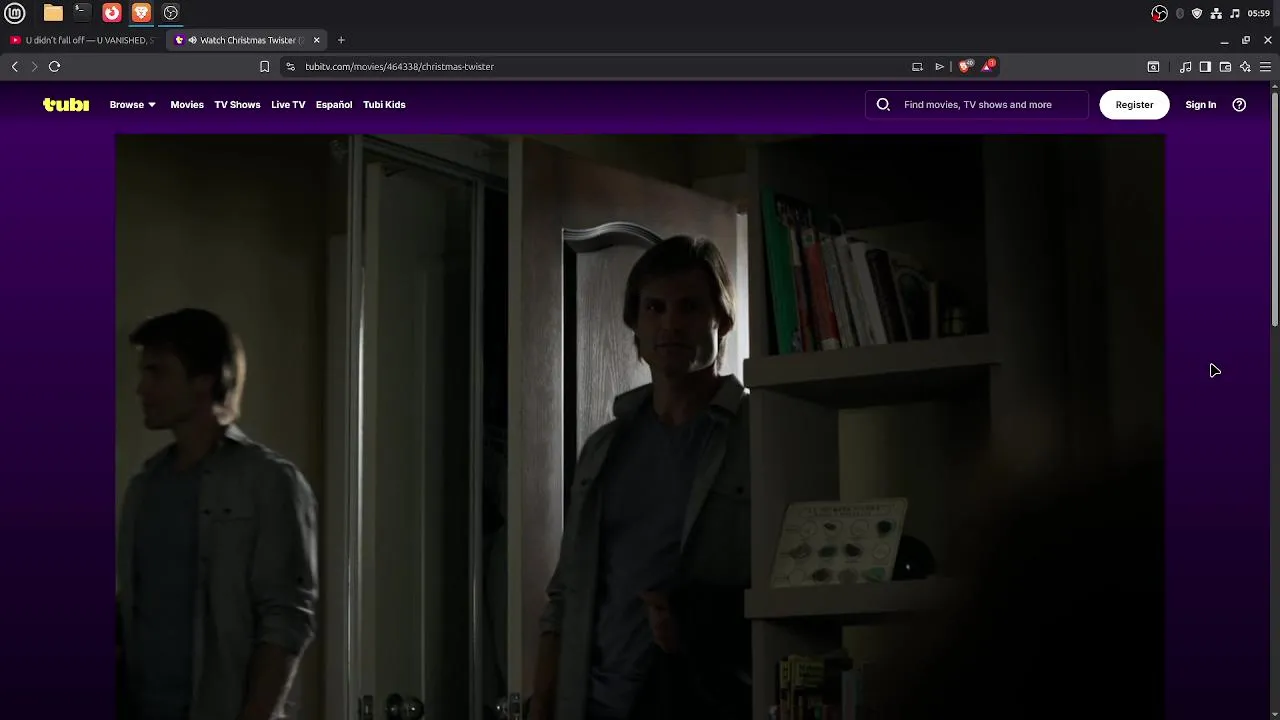Click the search magnifier icon
The height and width of the screenshot is (720, 1280).
coord(883,104)
